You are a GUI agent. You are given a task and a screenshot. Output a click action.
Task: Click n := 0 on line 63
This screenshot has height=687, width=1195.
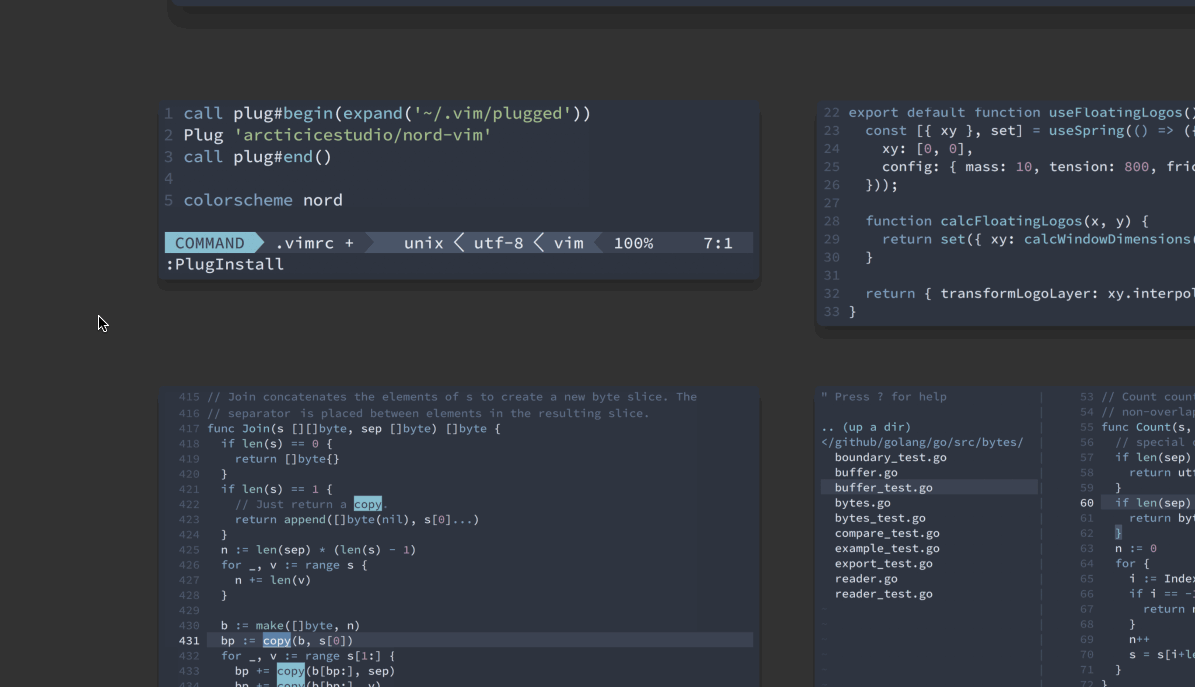tap(1136, 548)
